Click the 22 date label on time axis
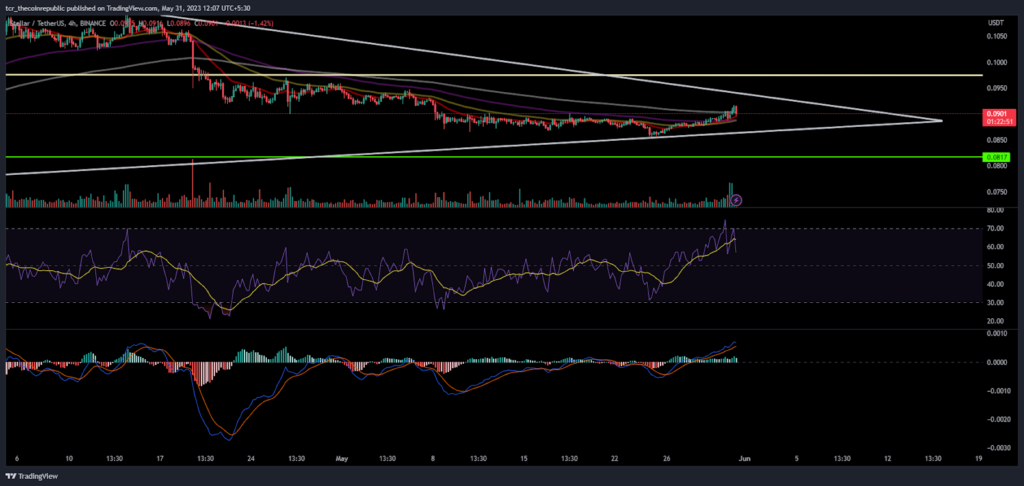Image resolution: width=1024 pixels, height=486 pixels. click(x=615, y=459)
